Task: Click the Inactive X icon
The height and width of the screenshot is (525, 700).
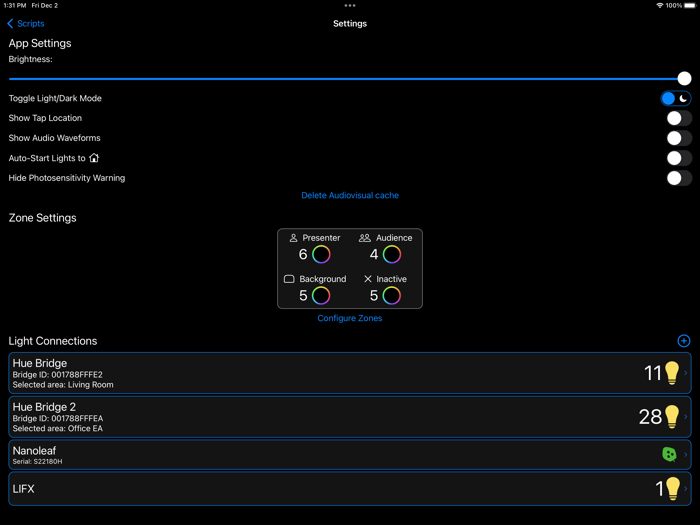Action: [x=368, y=279]
